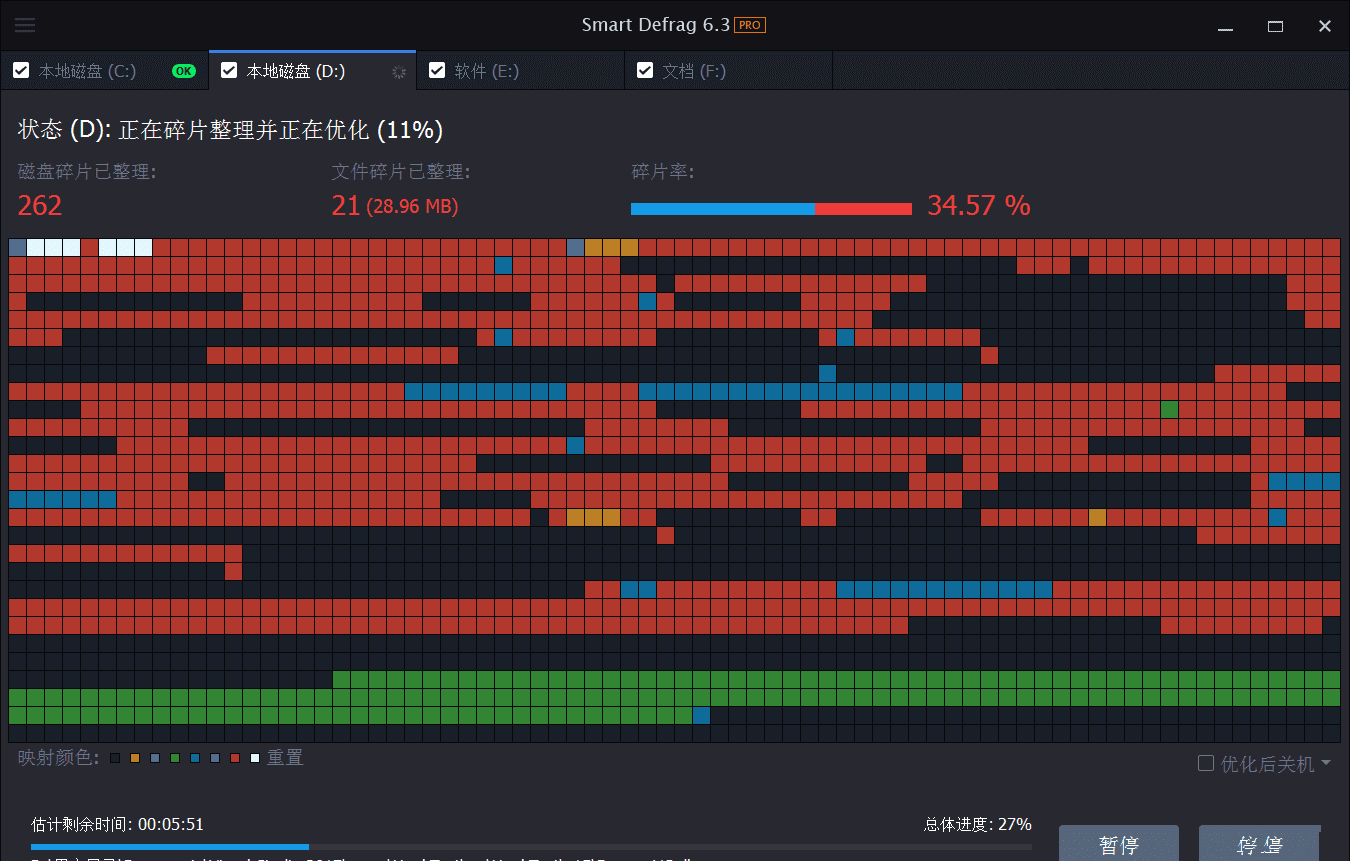This screenshot has width=1350, height=861.
Task: Expand the 优化后关机 dropdown arrow
Action: tap(1326, 764)
